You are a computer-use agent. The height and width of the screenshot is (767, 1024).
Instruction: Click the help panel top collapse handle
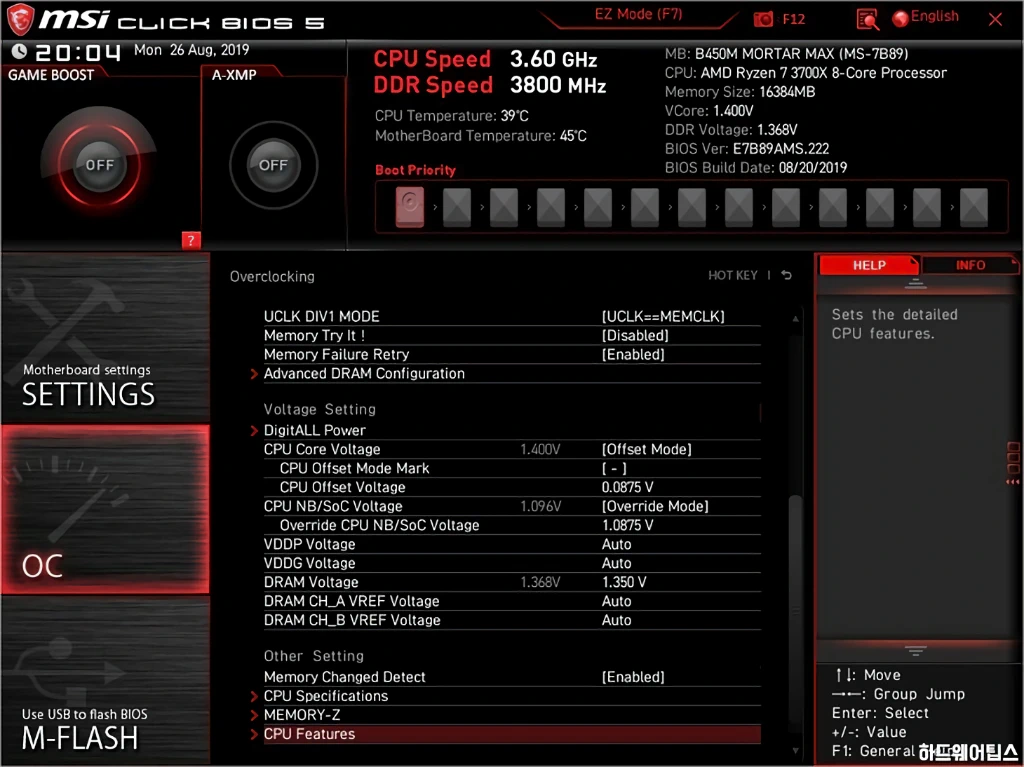click(915, 284)
